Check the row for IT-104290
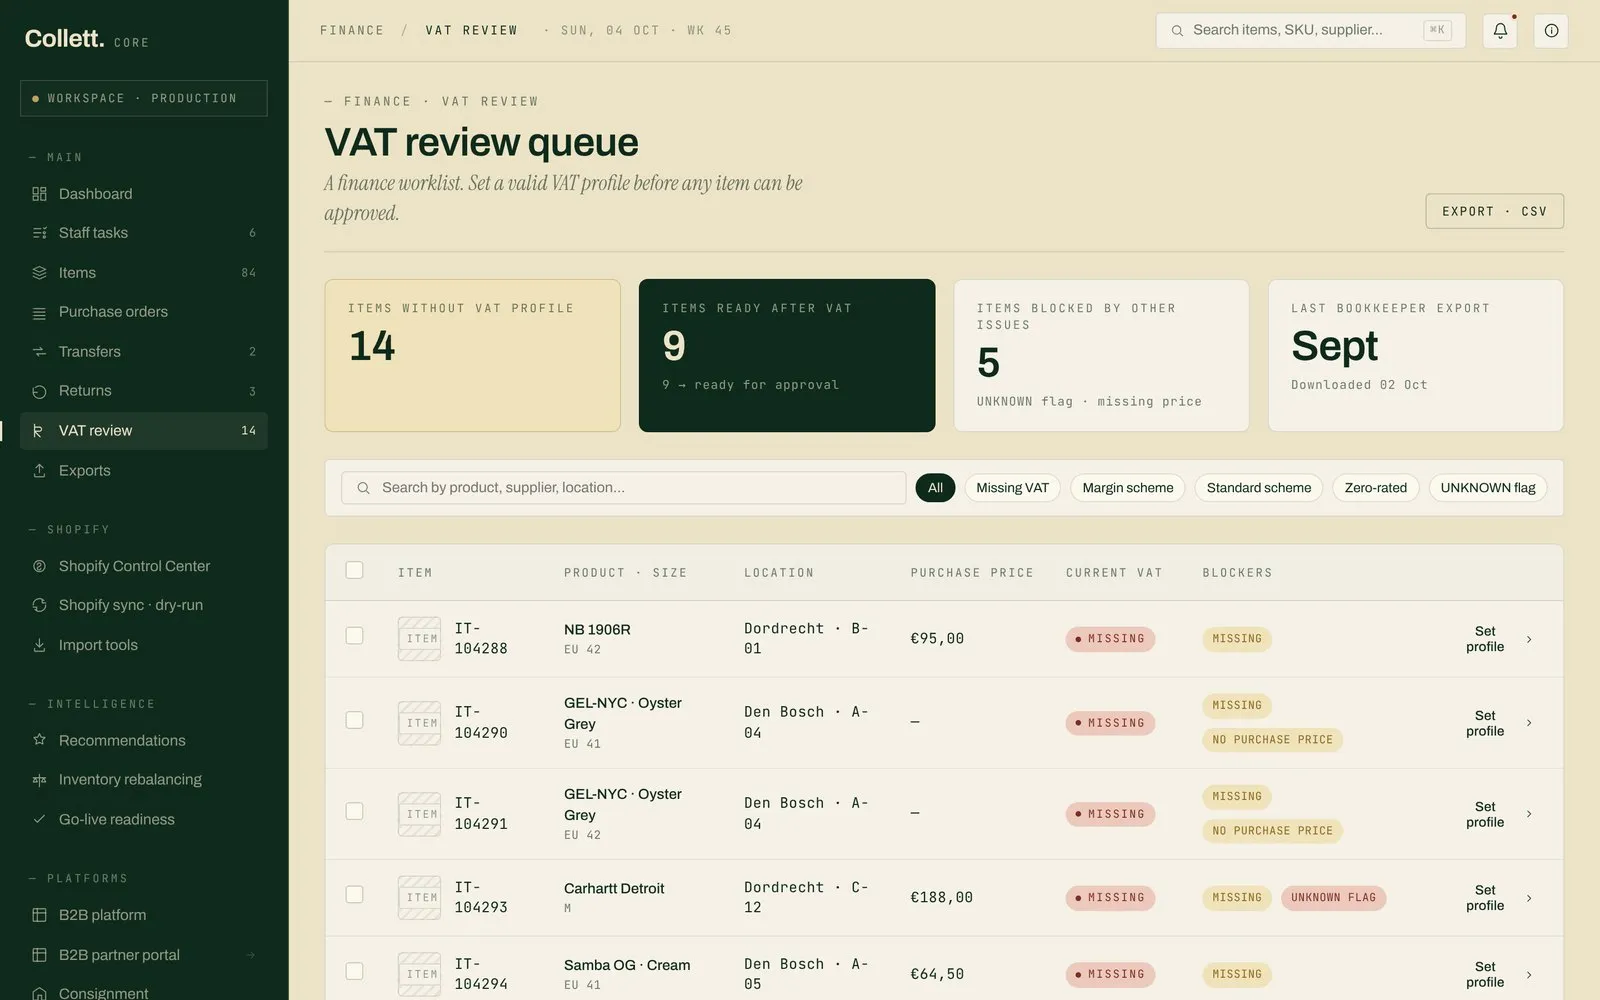This screenshot has height=1000, width=1600. 354,720
